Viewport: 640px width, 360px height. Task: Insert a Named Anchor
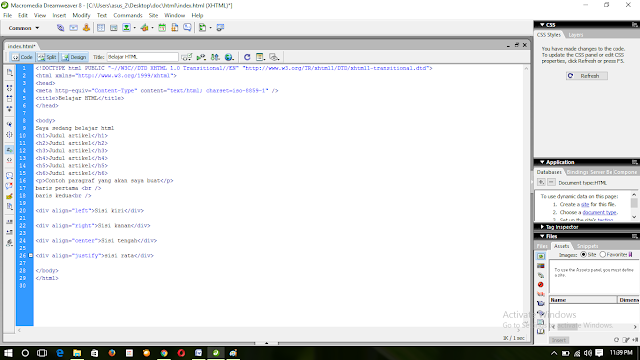click(x=86, y=28)
